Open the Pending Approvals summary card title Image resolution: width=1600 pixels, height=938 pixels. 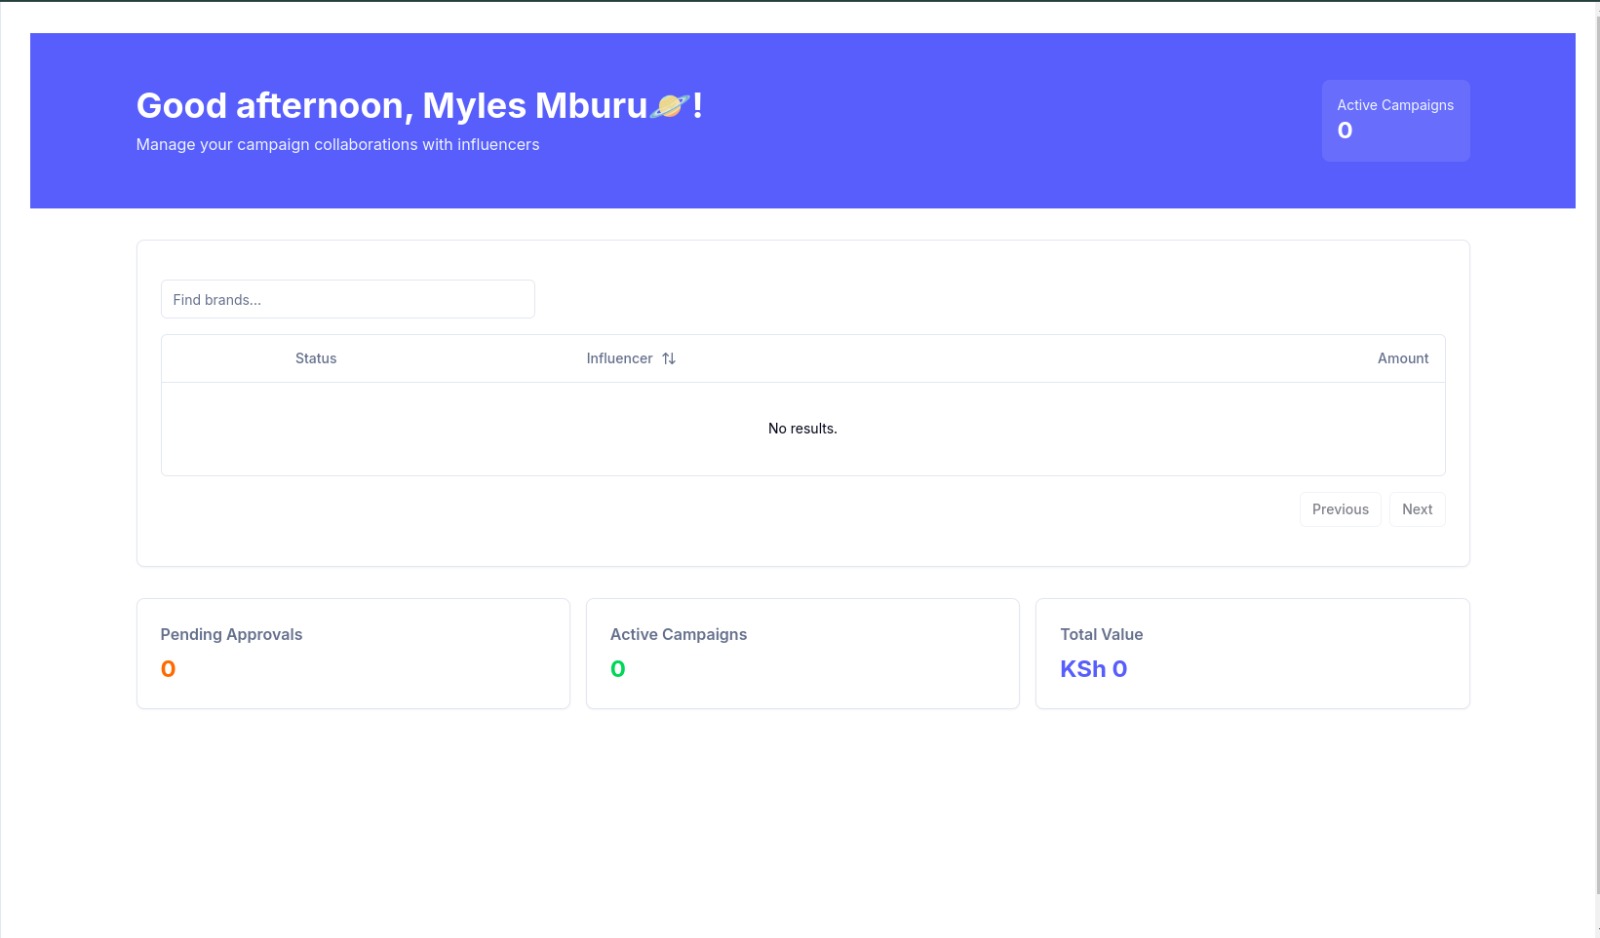coord(231,634)
